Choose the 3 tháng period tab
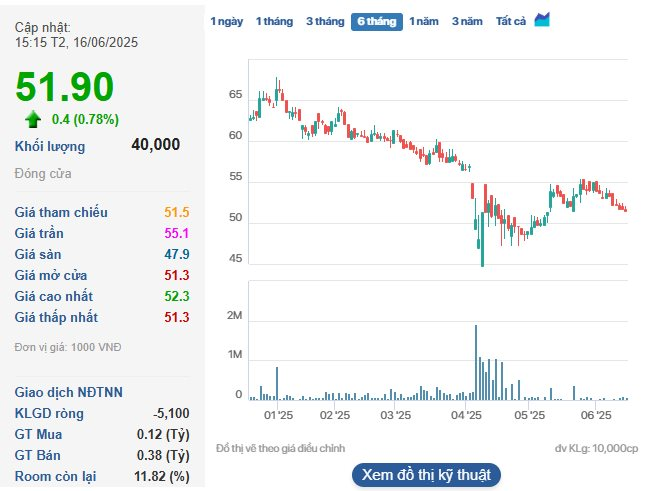 click(x=324, y=21)
